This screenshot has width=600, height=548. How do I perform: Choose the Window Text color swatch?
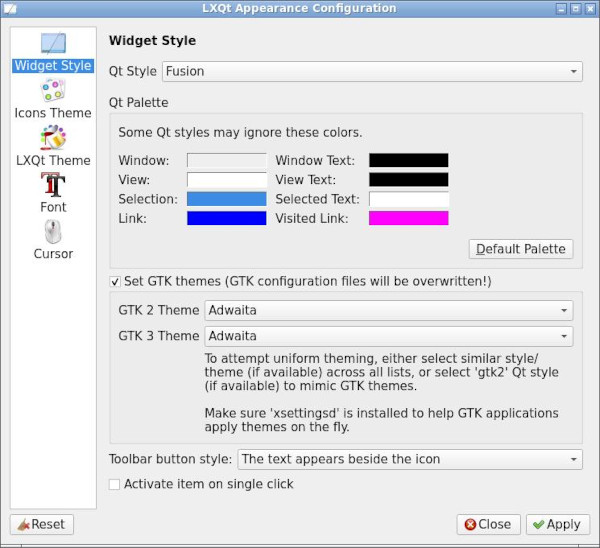coord(408,160)
